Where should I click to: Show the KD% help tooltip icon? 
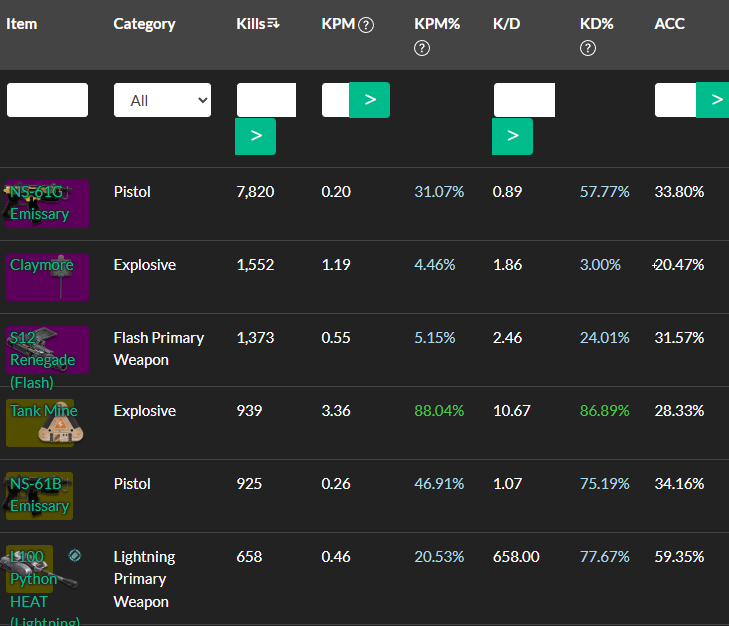coord(588,48)
